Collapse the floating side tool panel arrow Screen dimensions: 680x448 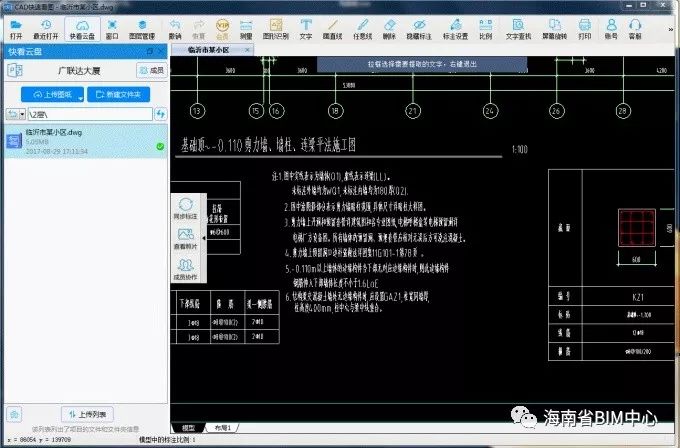click(204, 238)
